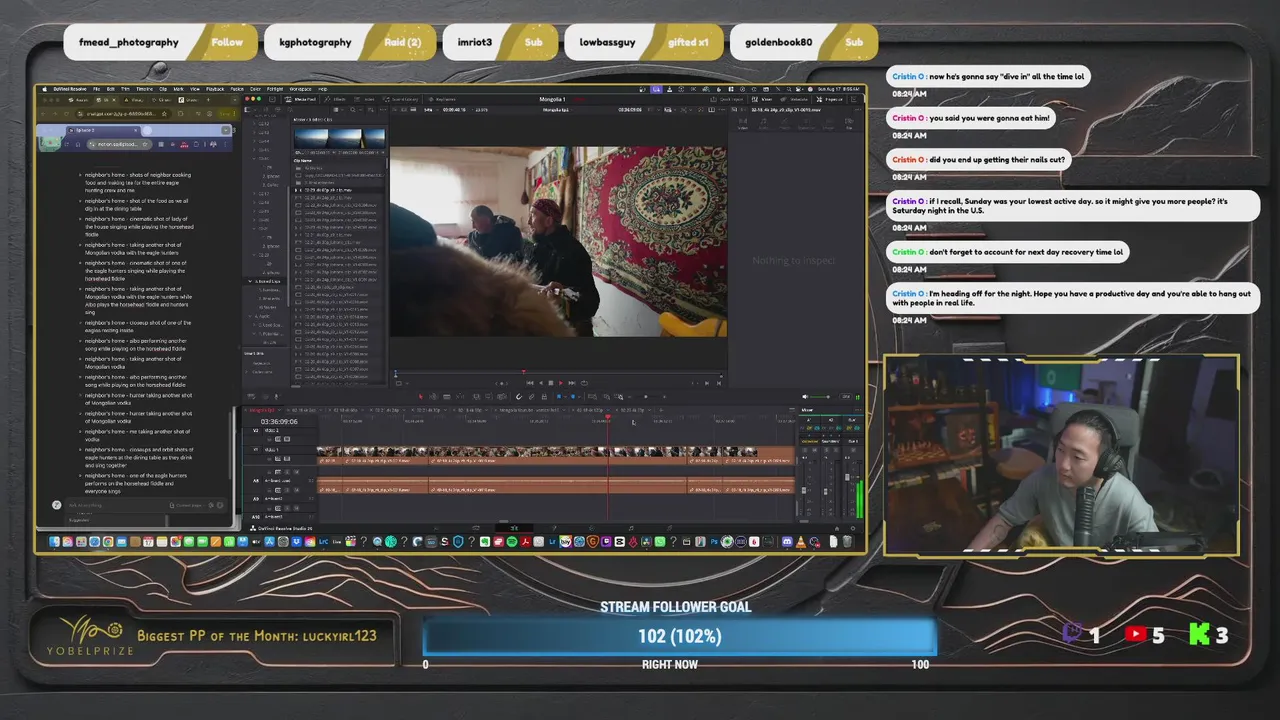Collapse the 3. Exported Clips bin
The width and height of the screenshot is (1280, 720).
coord(250,281)
